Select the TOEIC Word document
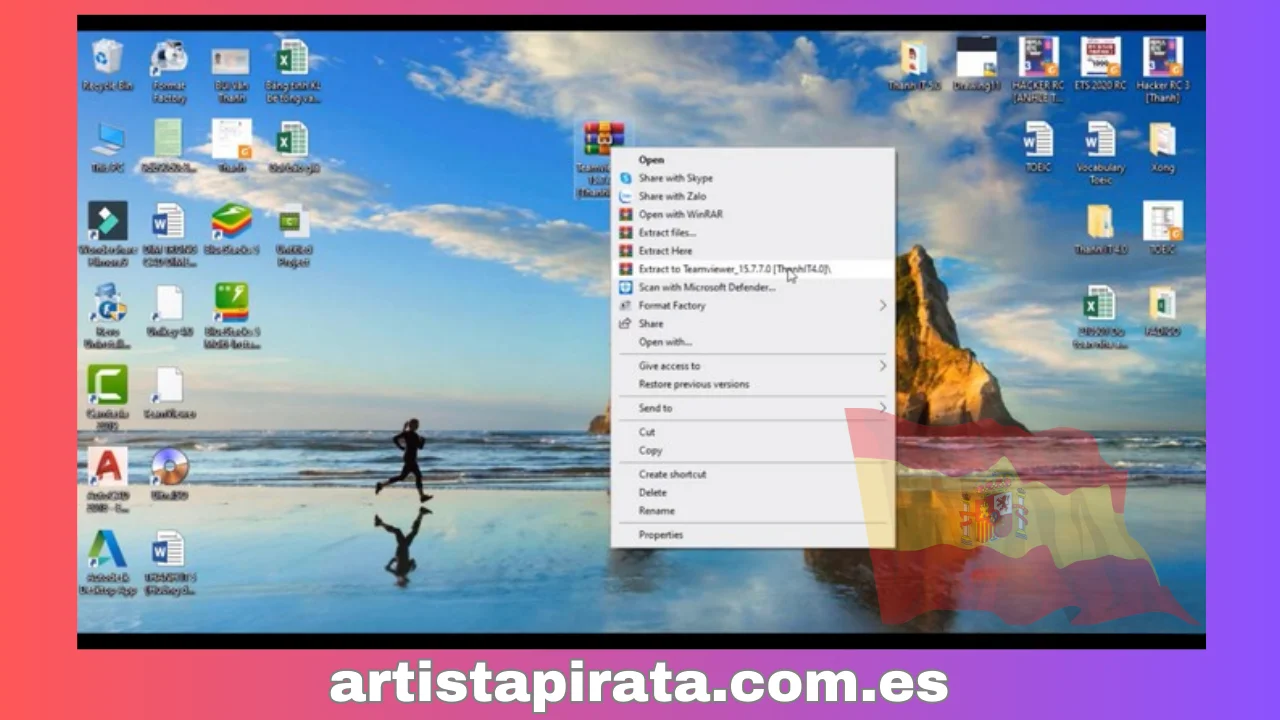The height and width of the screenshot is (720, 1280). [x=1038, y=147]
